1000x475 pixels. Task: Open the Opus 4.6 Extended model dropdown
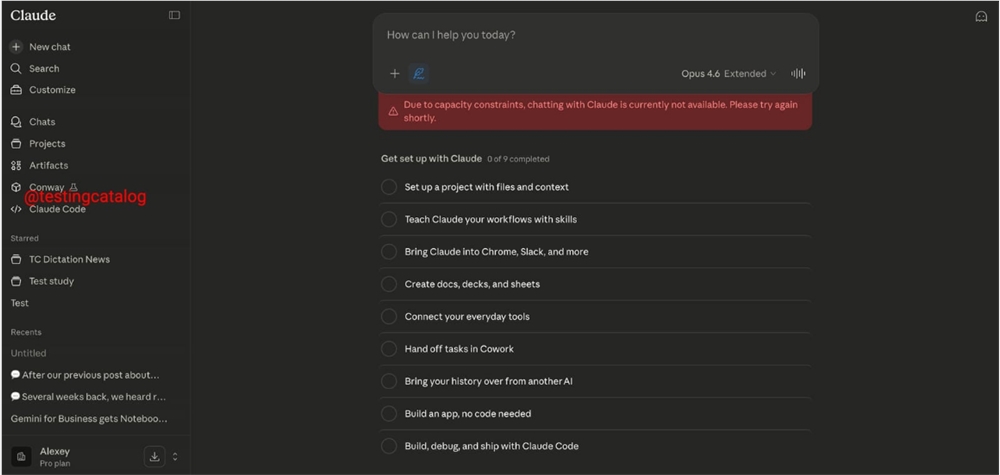click(728, 73)
